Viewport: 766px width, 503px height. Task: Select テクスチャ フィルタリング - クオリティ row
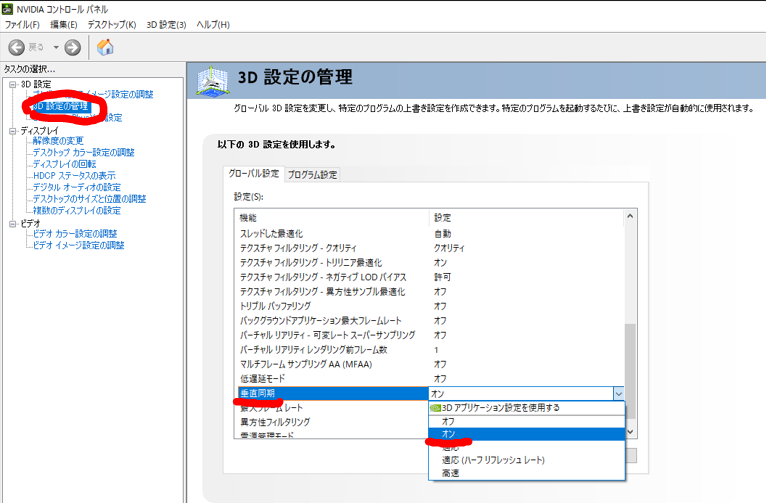coord(431,248)
